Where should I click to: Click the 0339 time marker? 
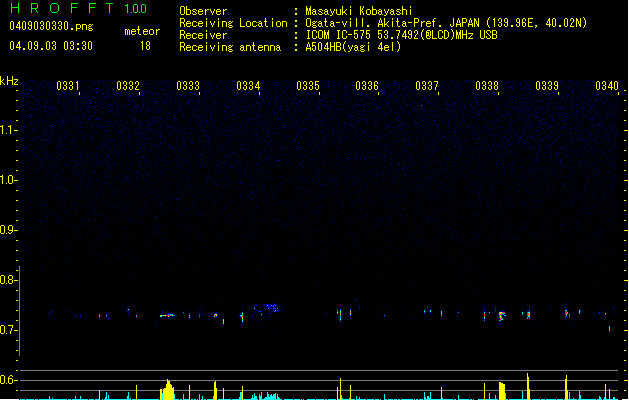coord(547,86)
